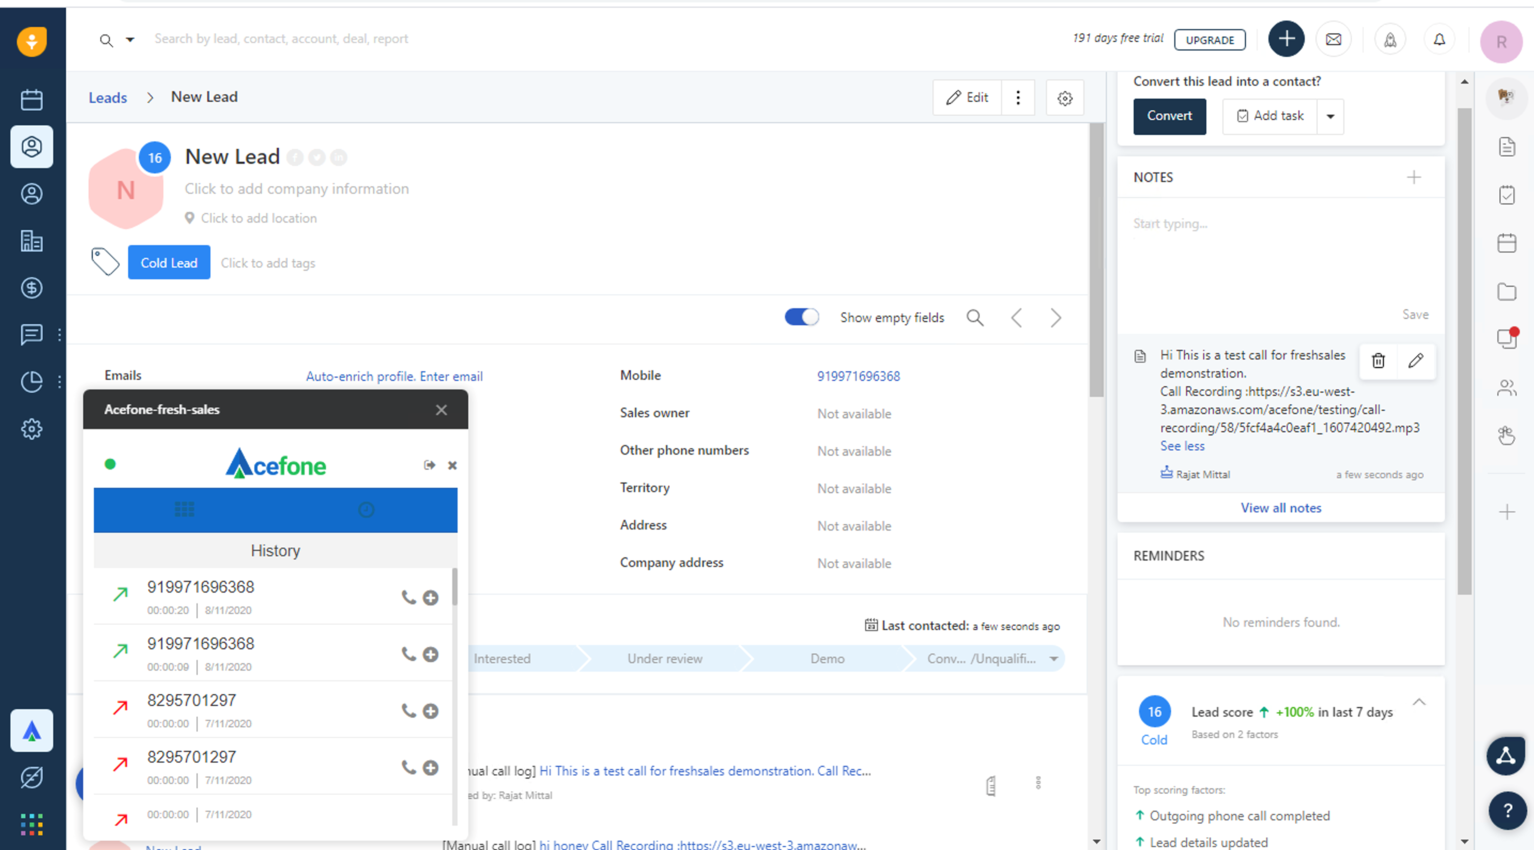Call the first 919971696368 history entry

click(408, 597)
